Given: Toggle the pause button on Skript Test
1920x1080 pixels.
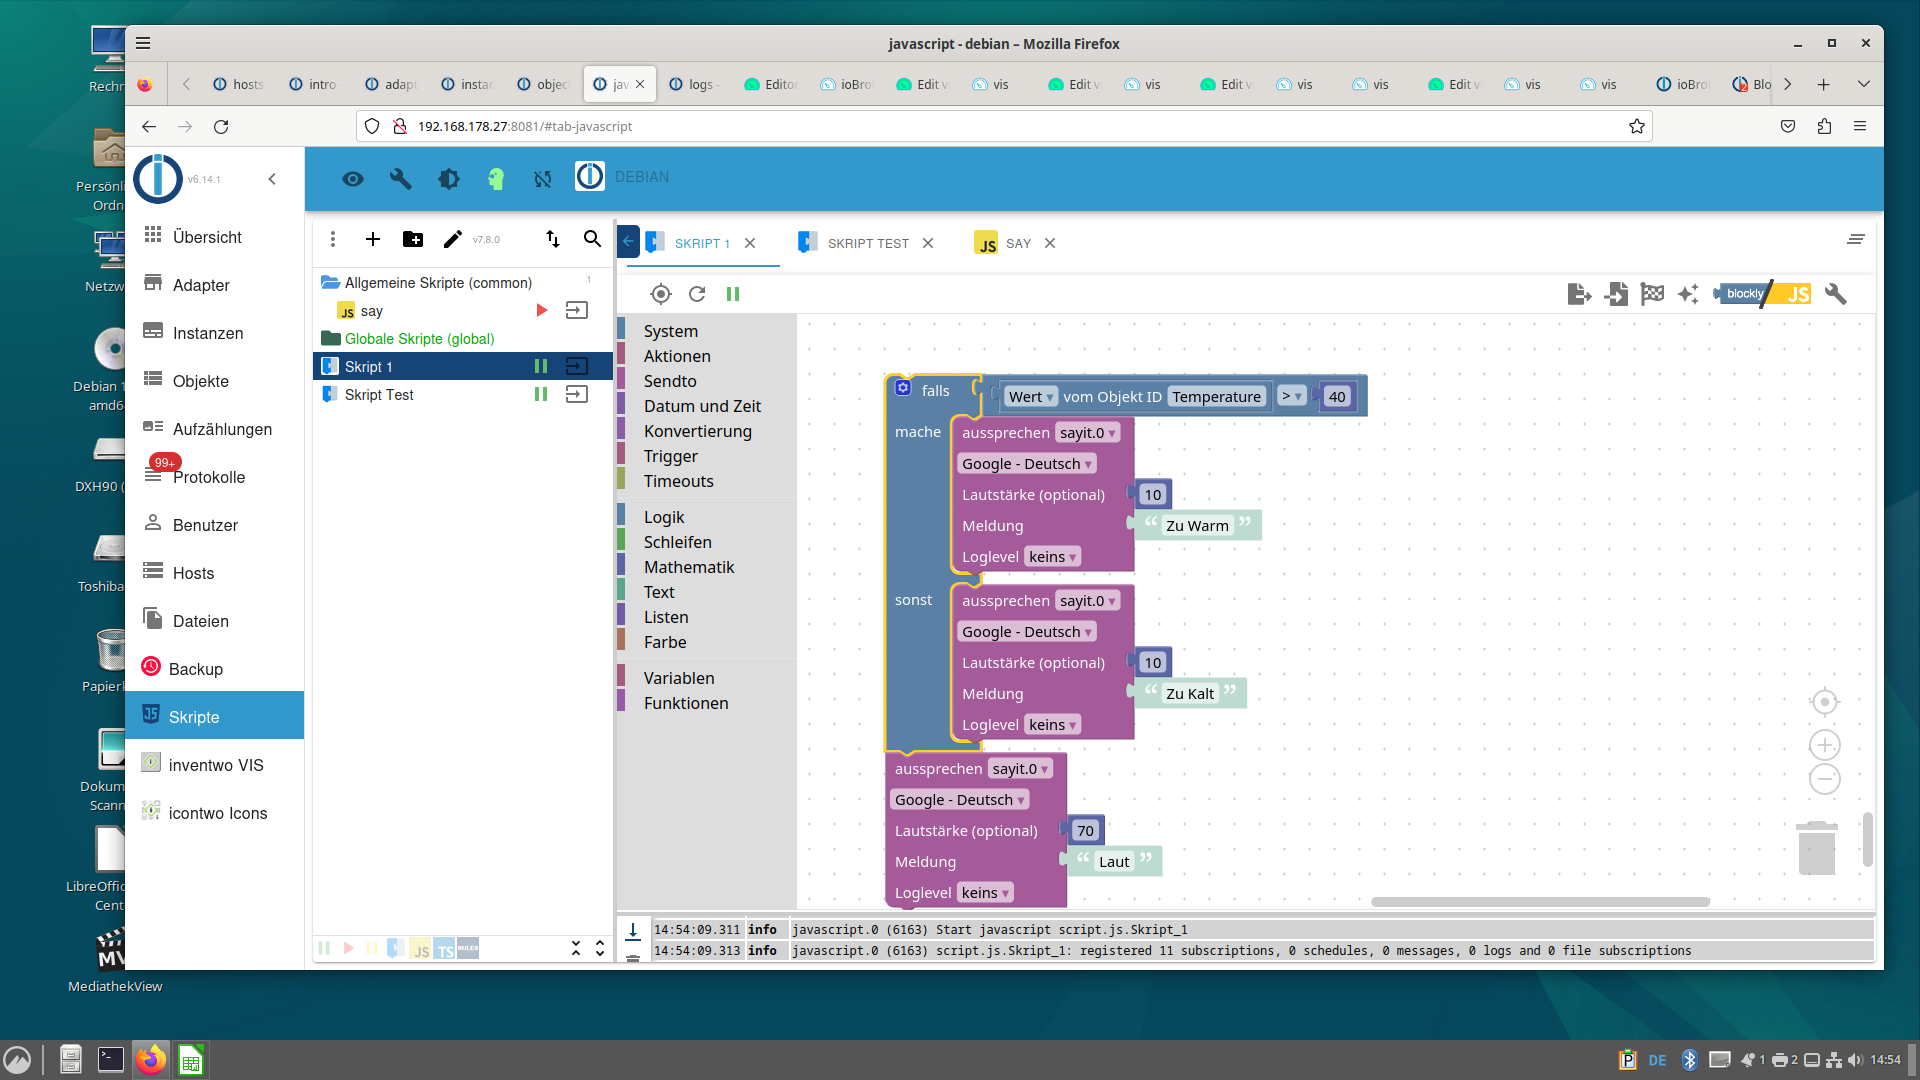Looking at the screenshot, I should (542, 394).
